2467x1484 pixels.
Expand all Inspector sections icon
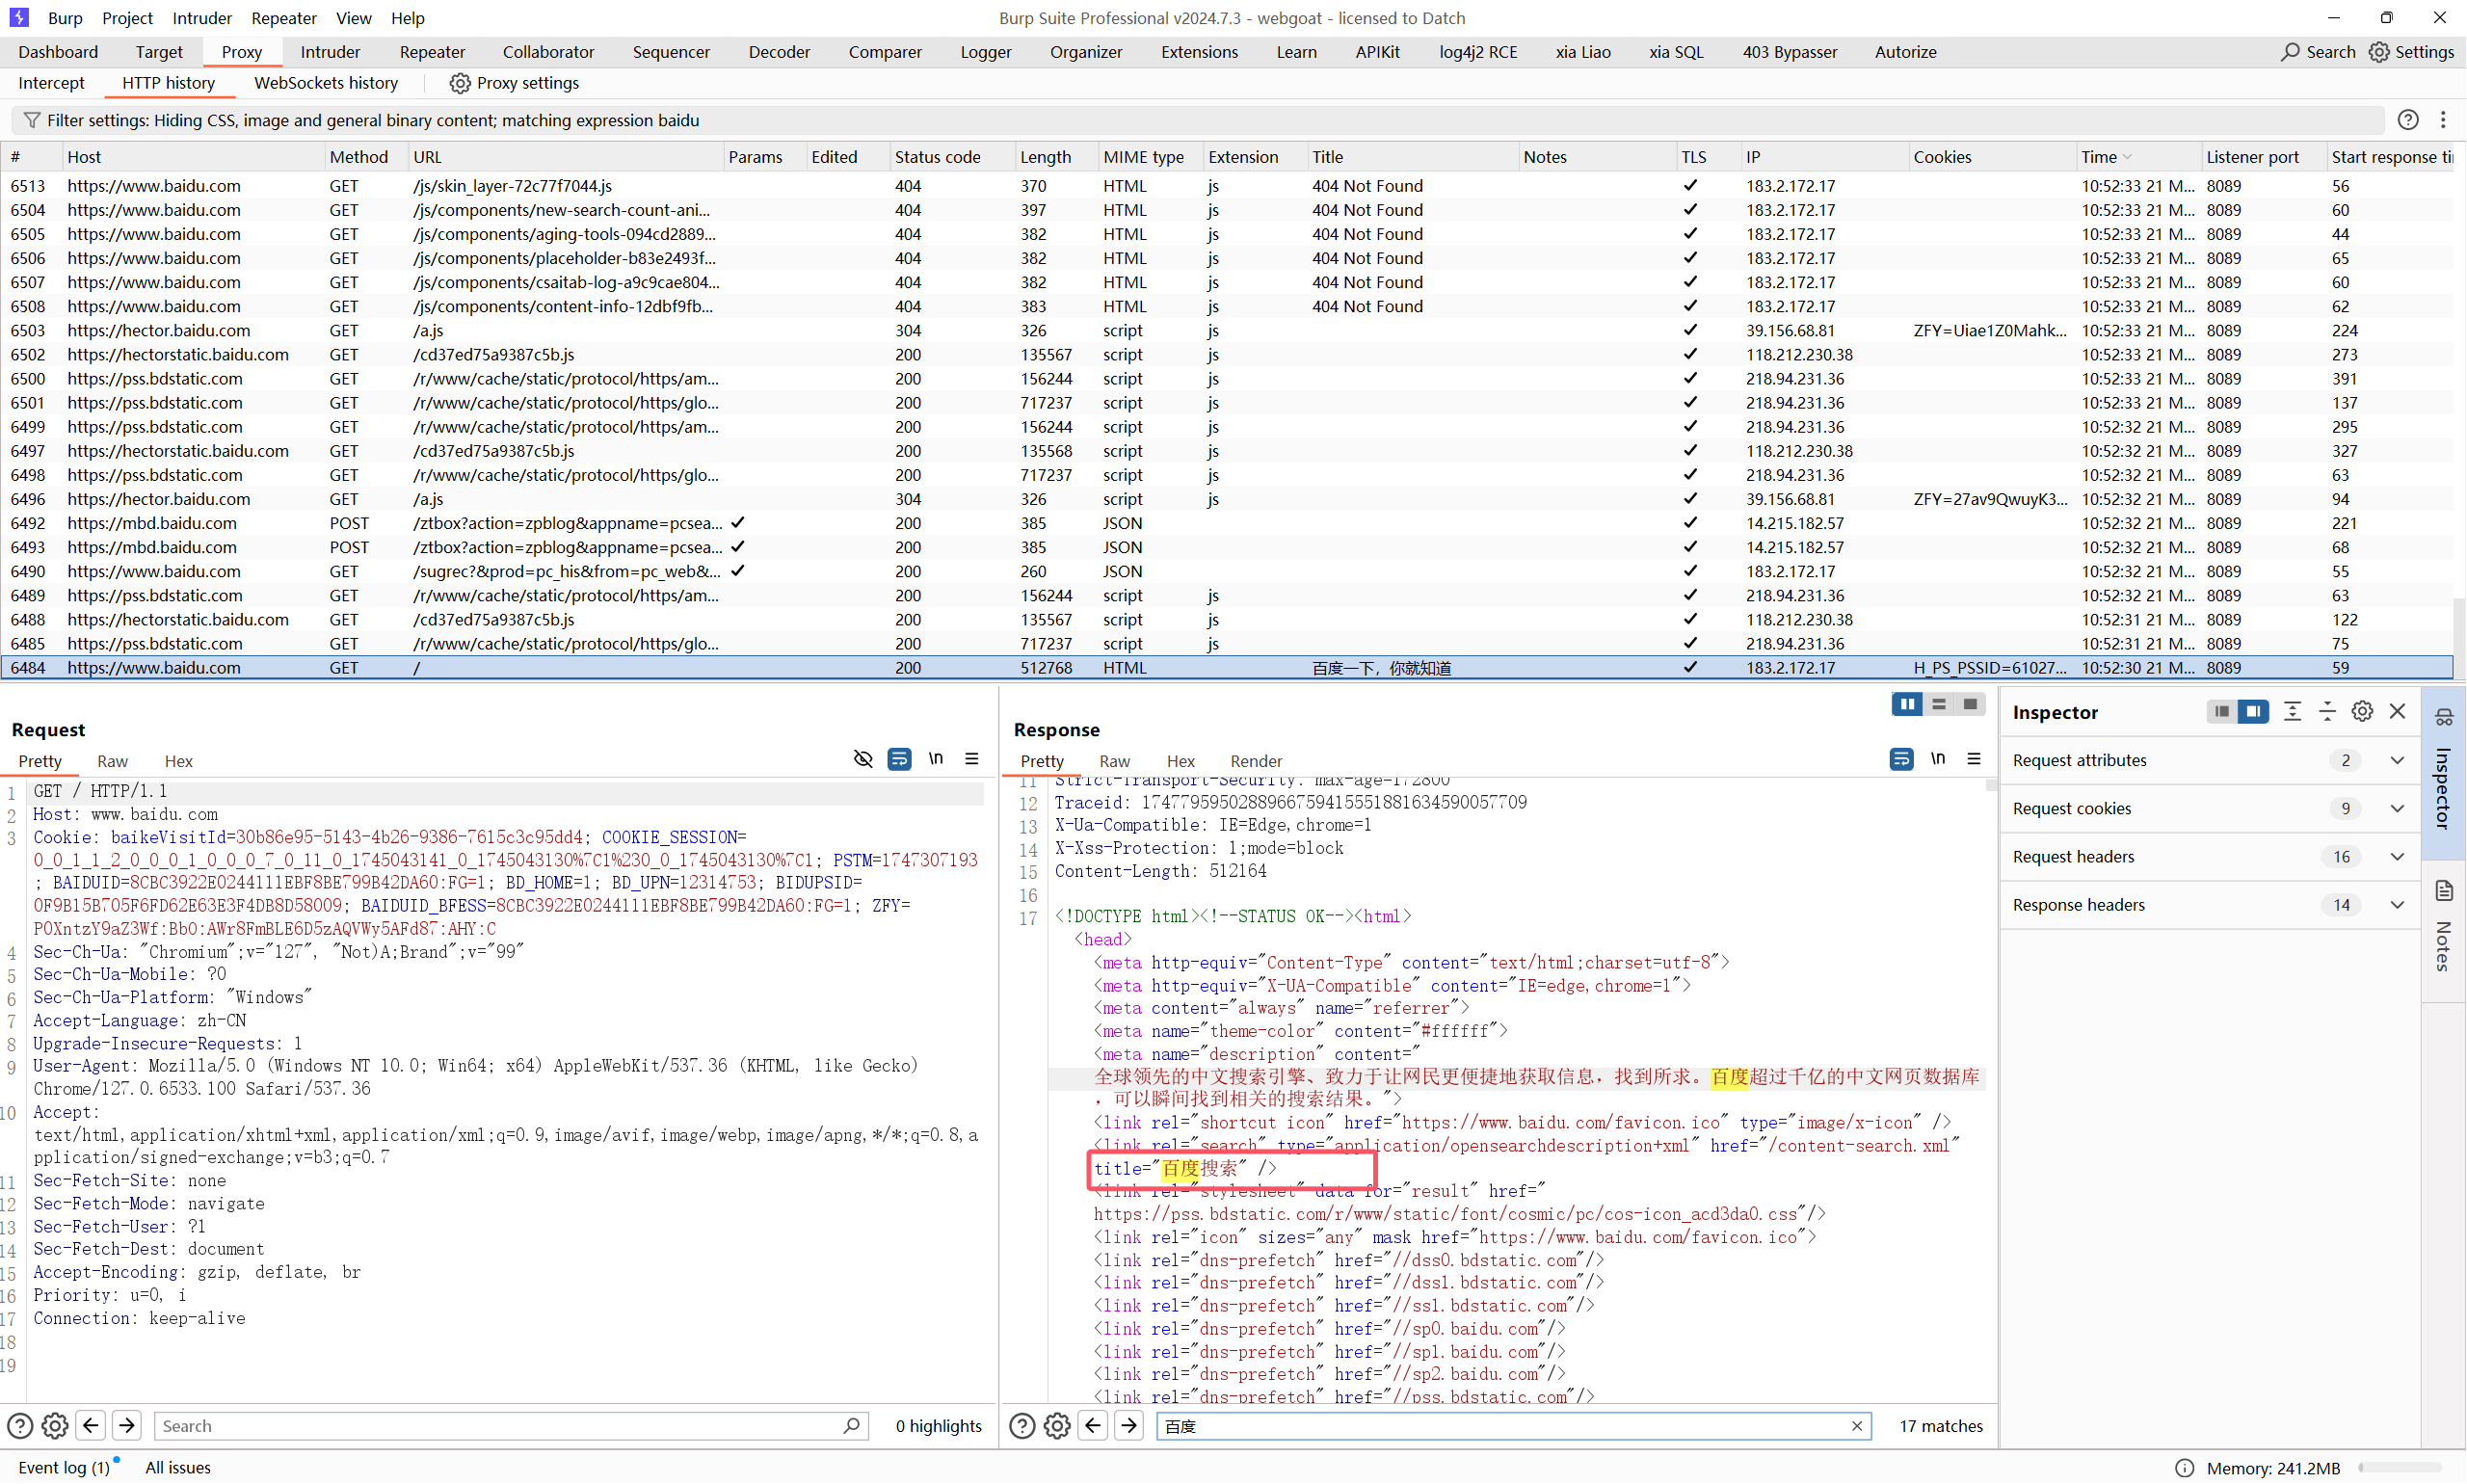pyautogui.click(x=2293, y=712)
